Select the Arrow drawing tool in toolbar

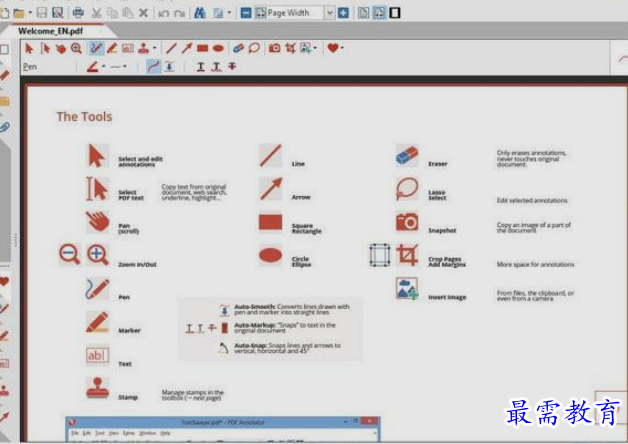point(187,48)
